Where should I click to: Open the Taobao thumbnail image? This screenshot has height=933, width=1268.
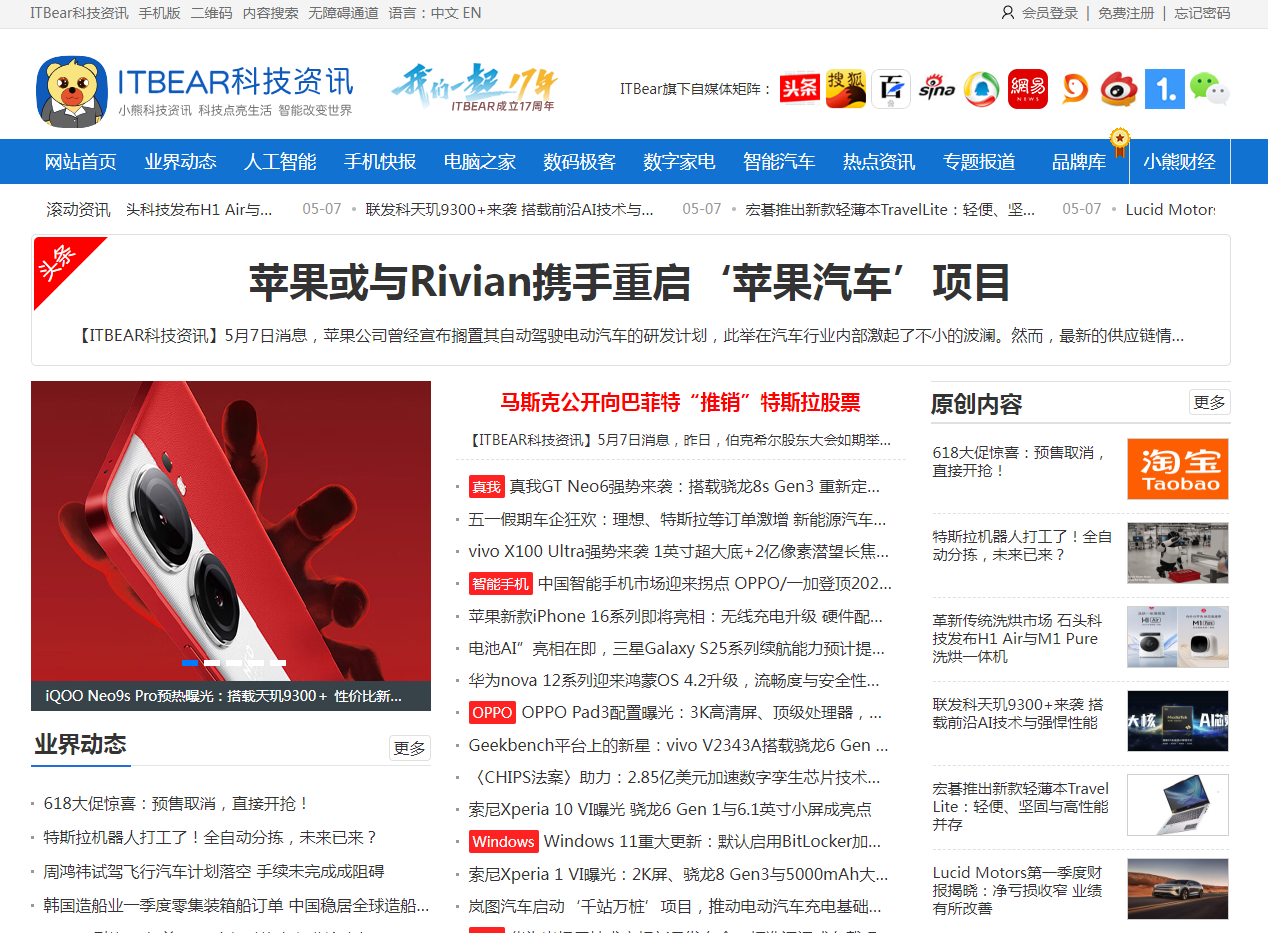1178,469
